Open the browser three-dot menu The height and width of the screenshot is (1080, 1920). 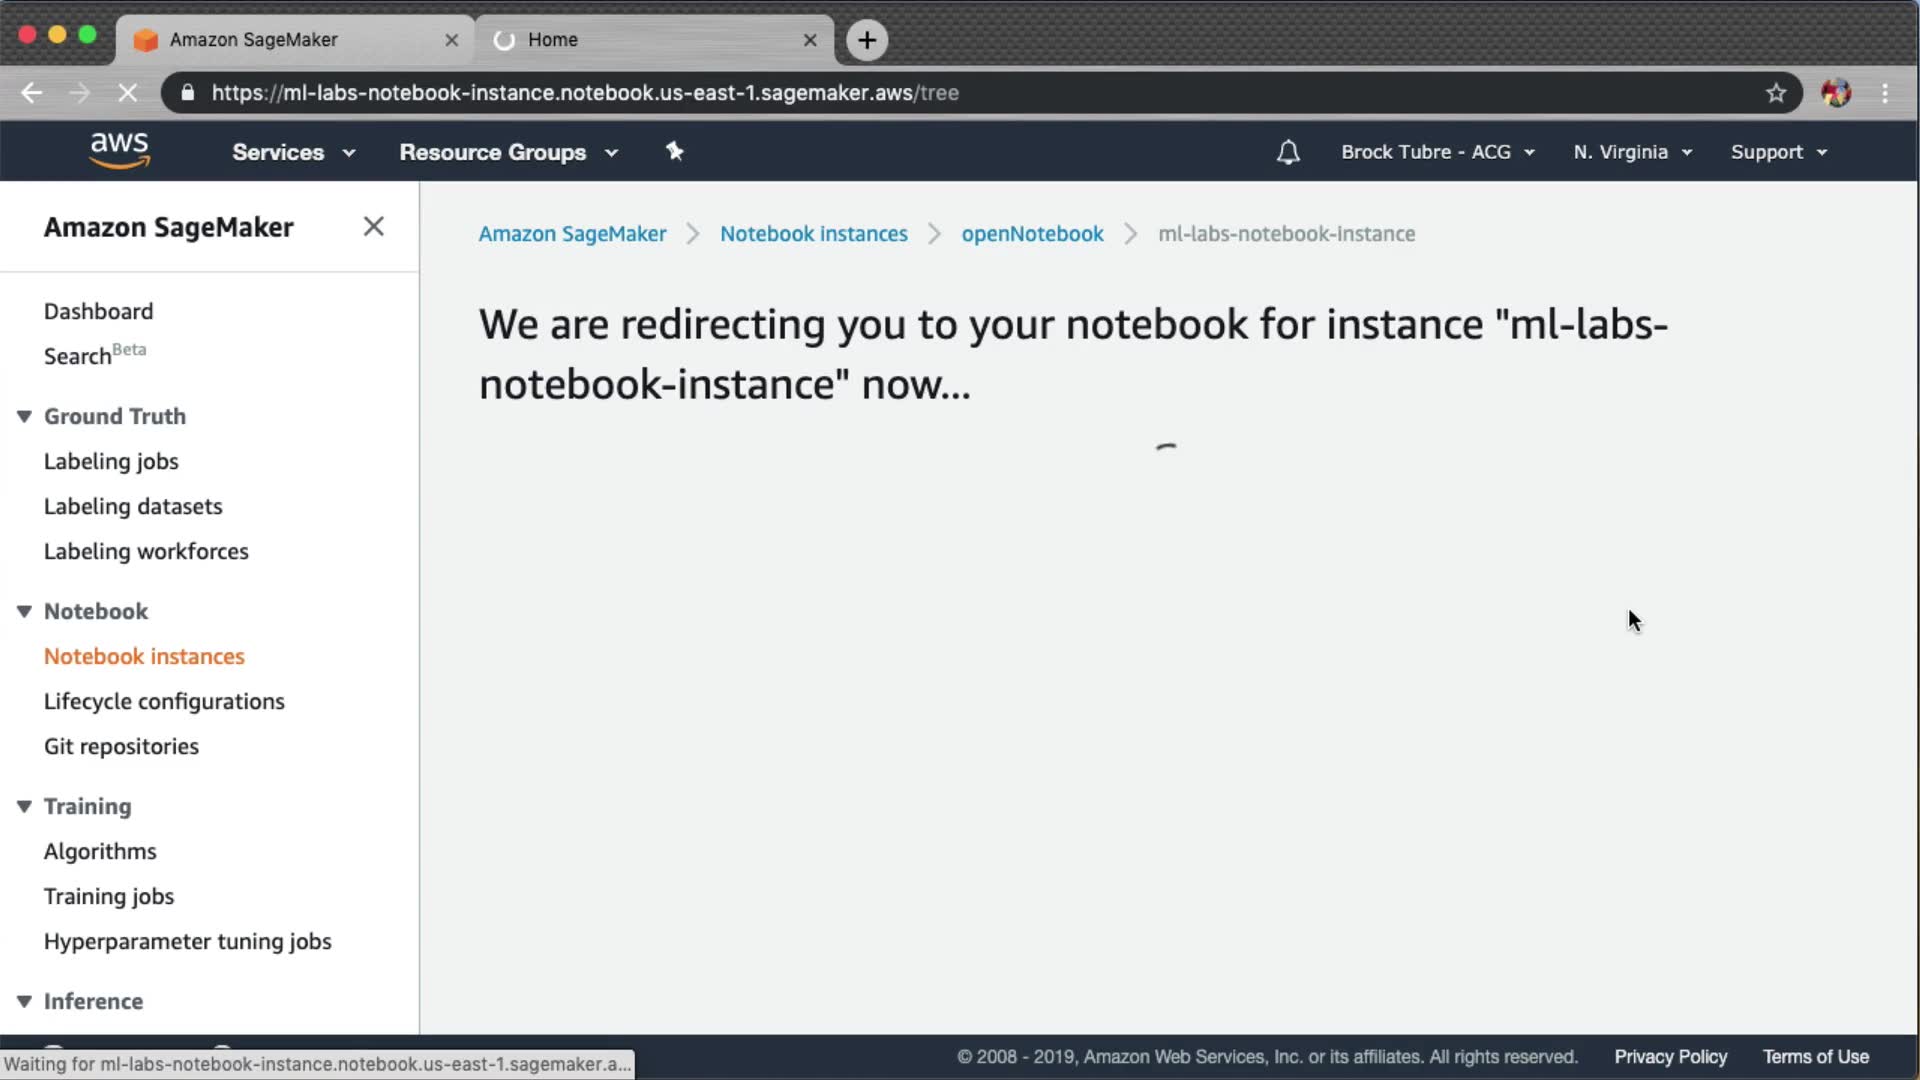(x=1885, y=93)
